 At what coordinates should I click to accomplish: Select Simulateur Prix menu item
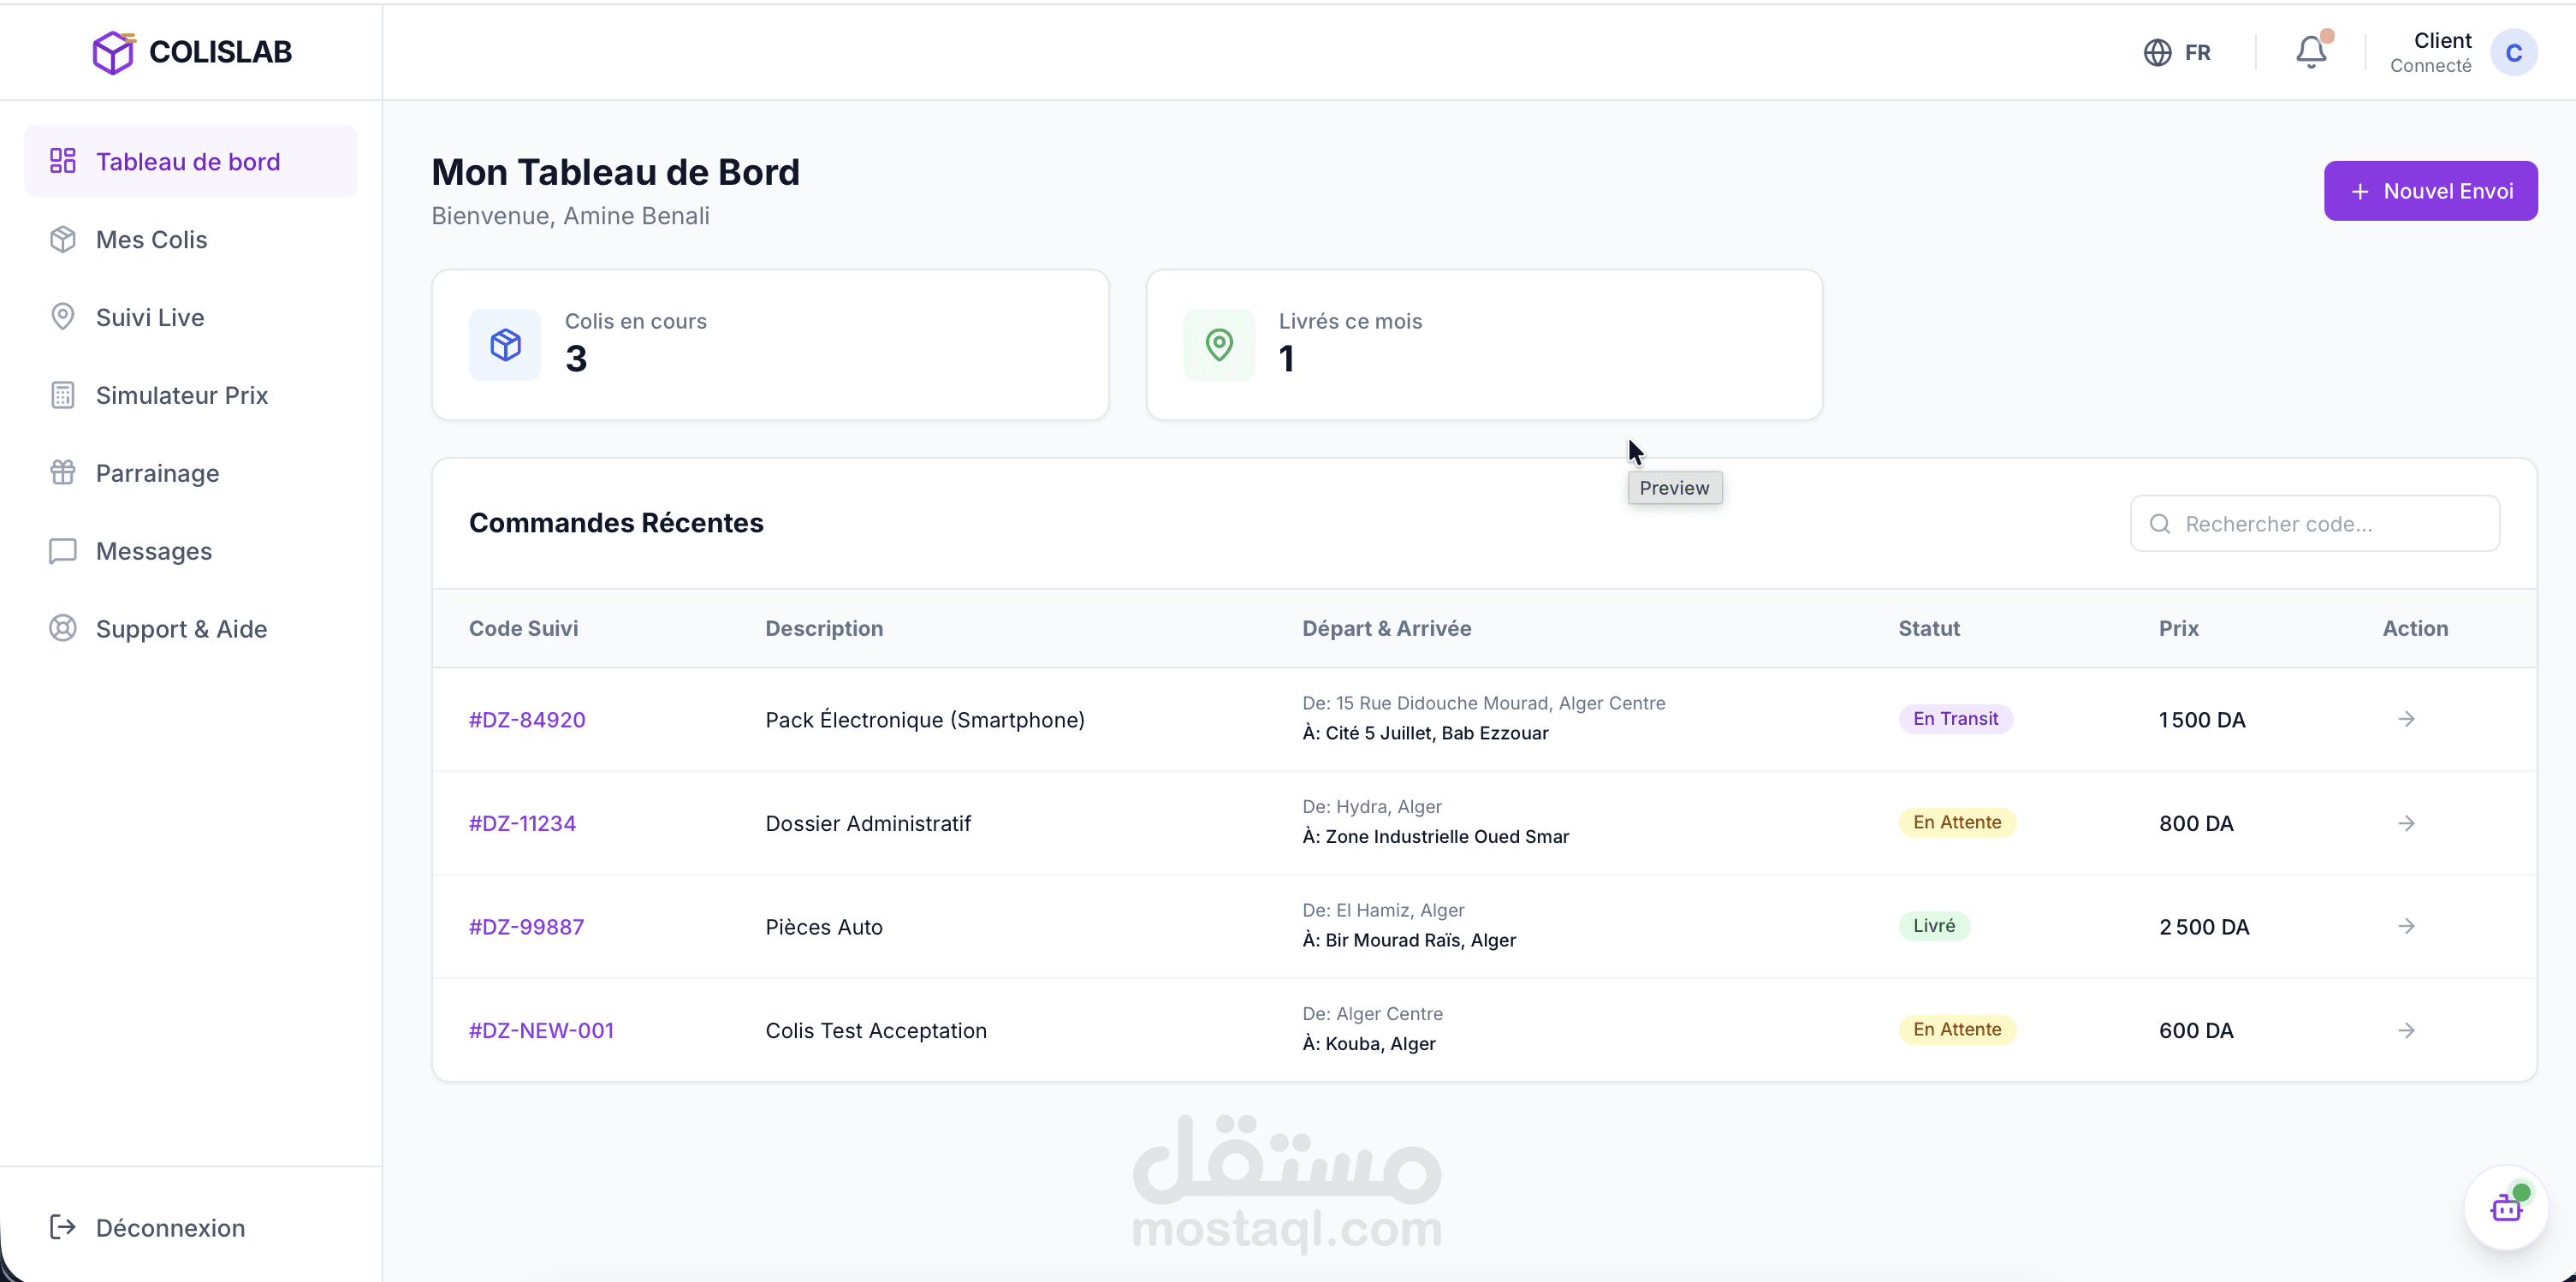[182, 396]
